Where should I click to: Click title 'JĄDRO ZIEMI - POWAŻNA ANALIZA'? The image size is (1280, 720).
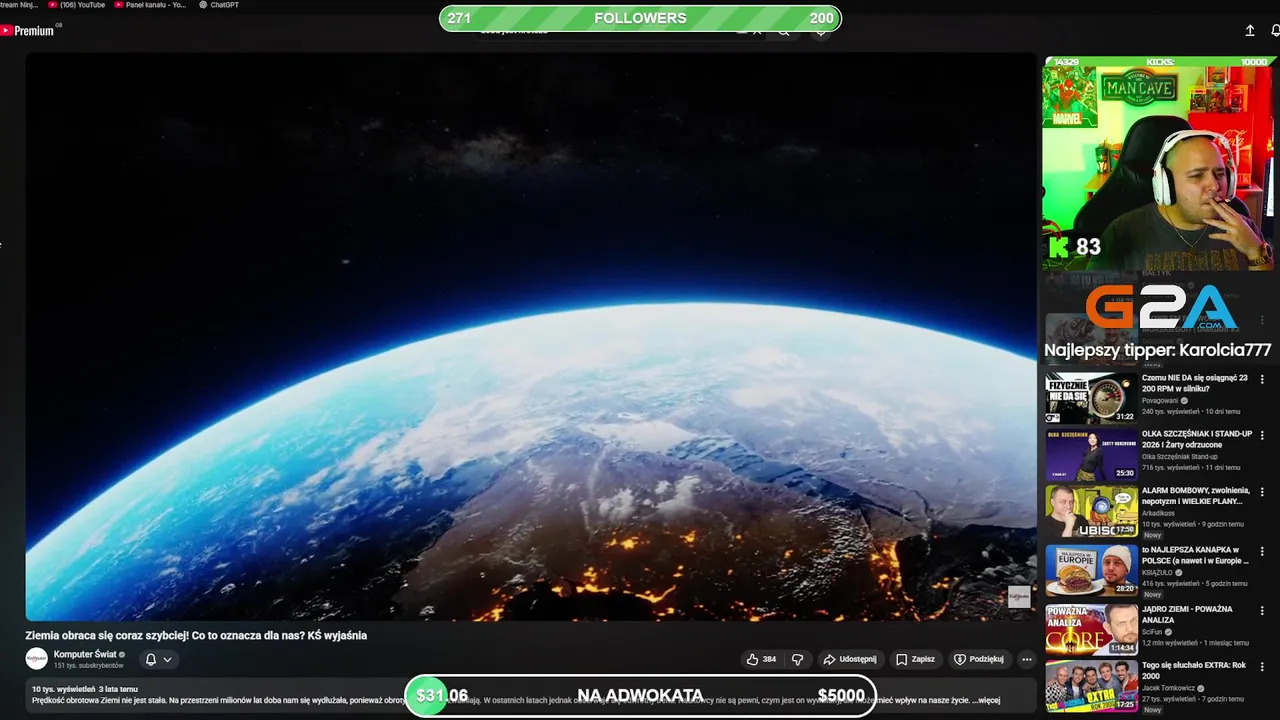click(x=1187, y=614)
